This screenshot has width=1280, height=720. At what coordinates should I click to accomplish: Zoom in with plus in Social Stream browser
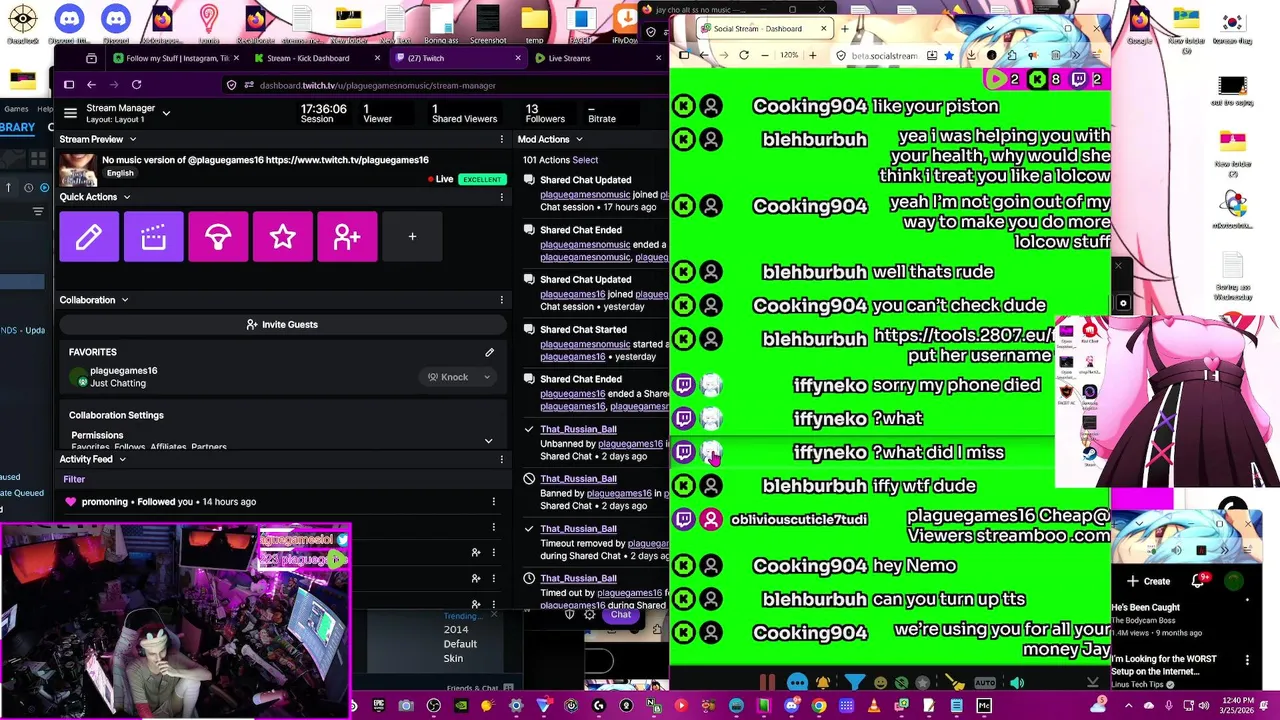point(813,56)
